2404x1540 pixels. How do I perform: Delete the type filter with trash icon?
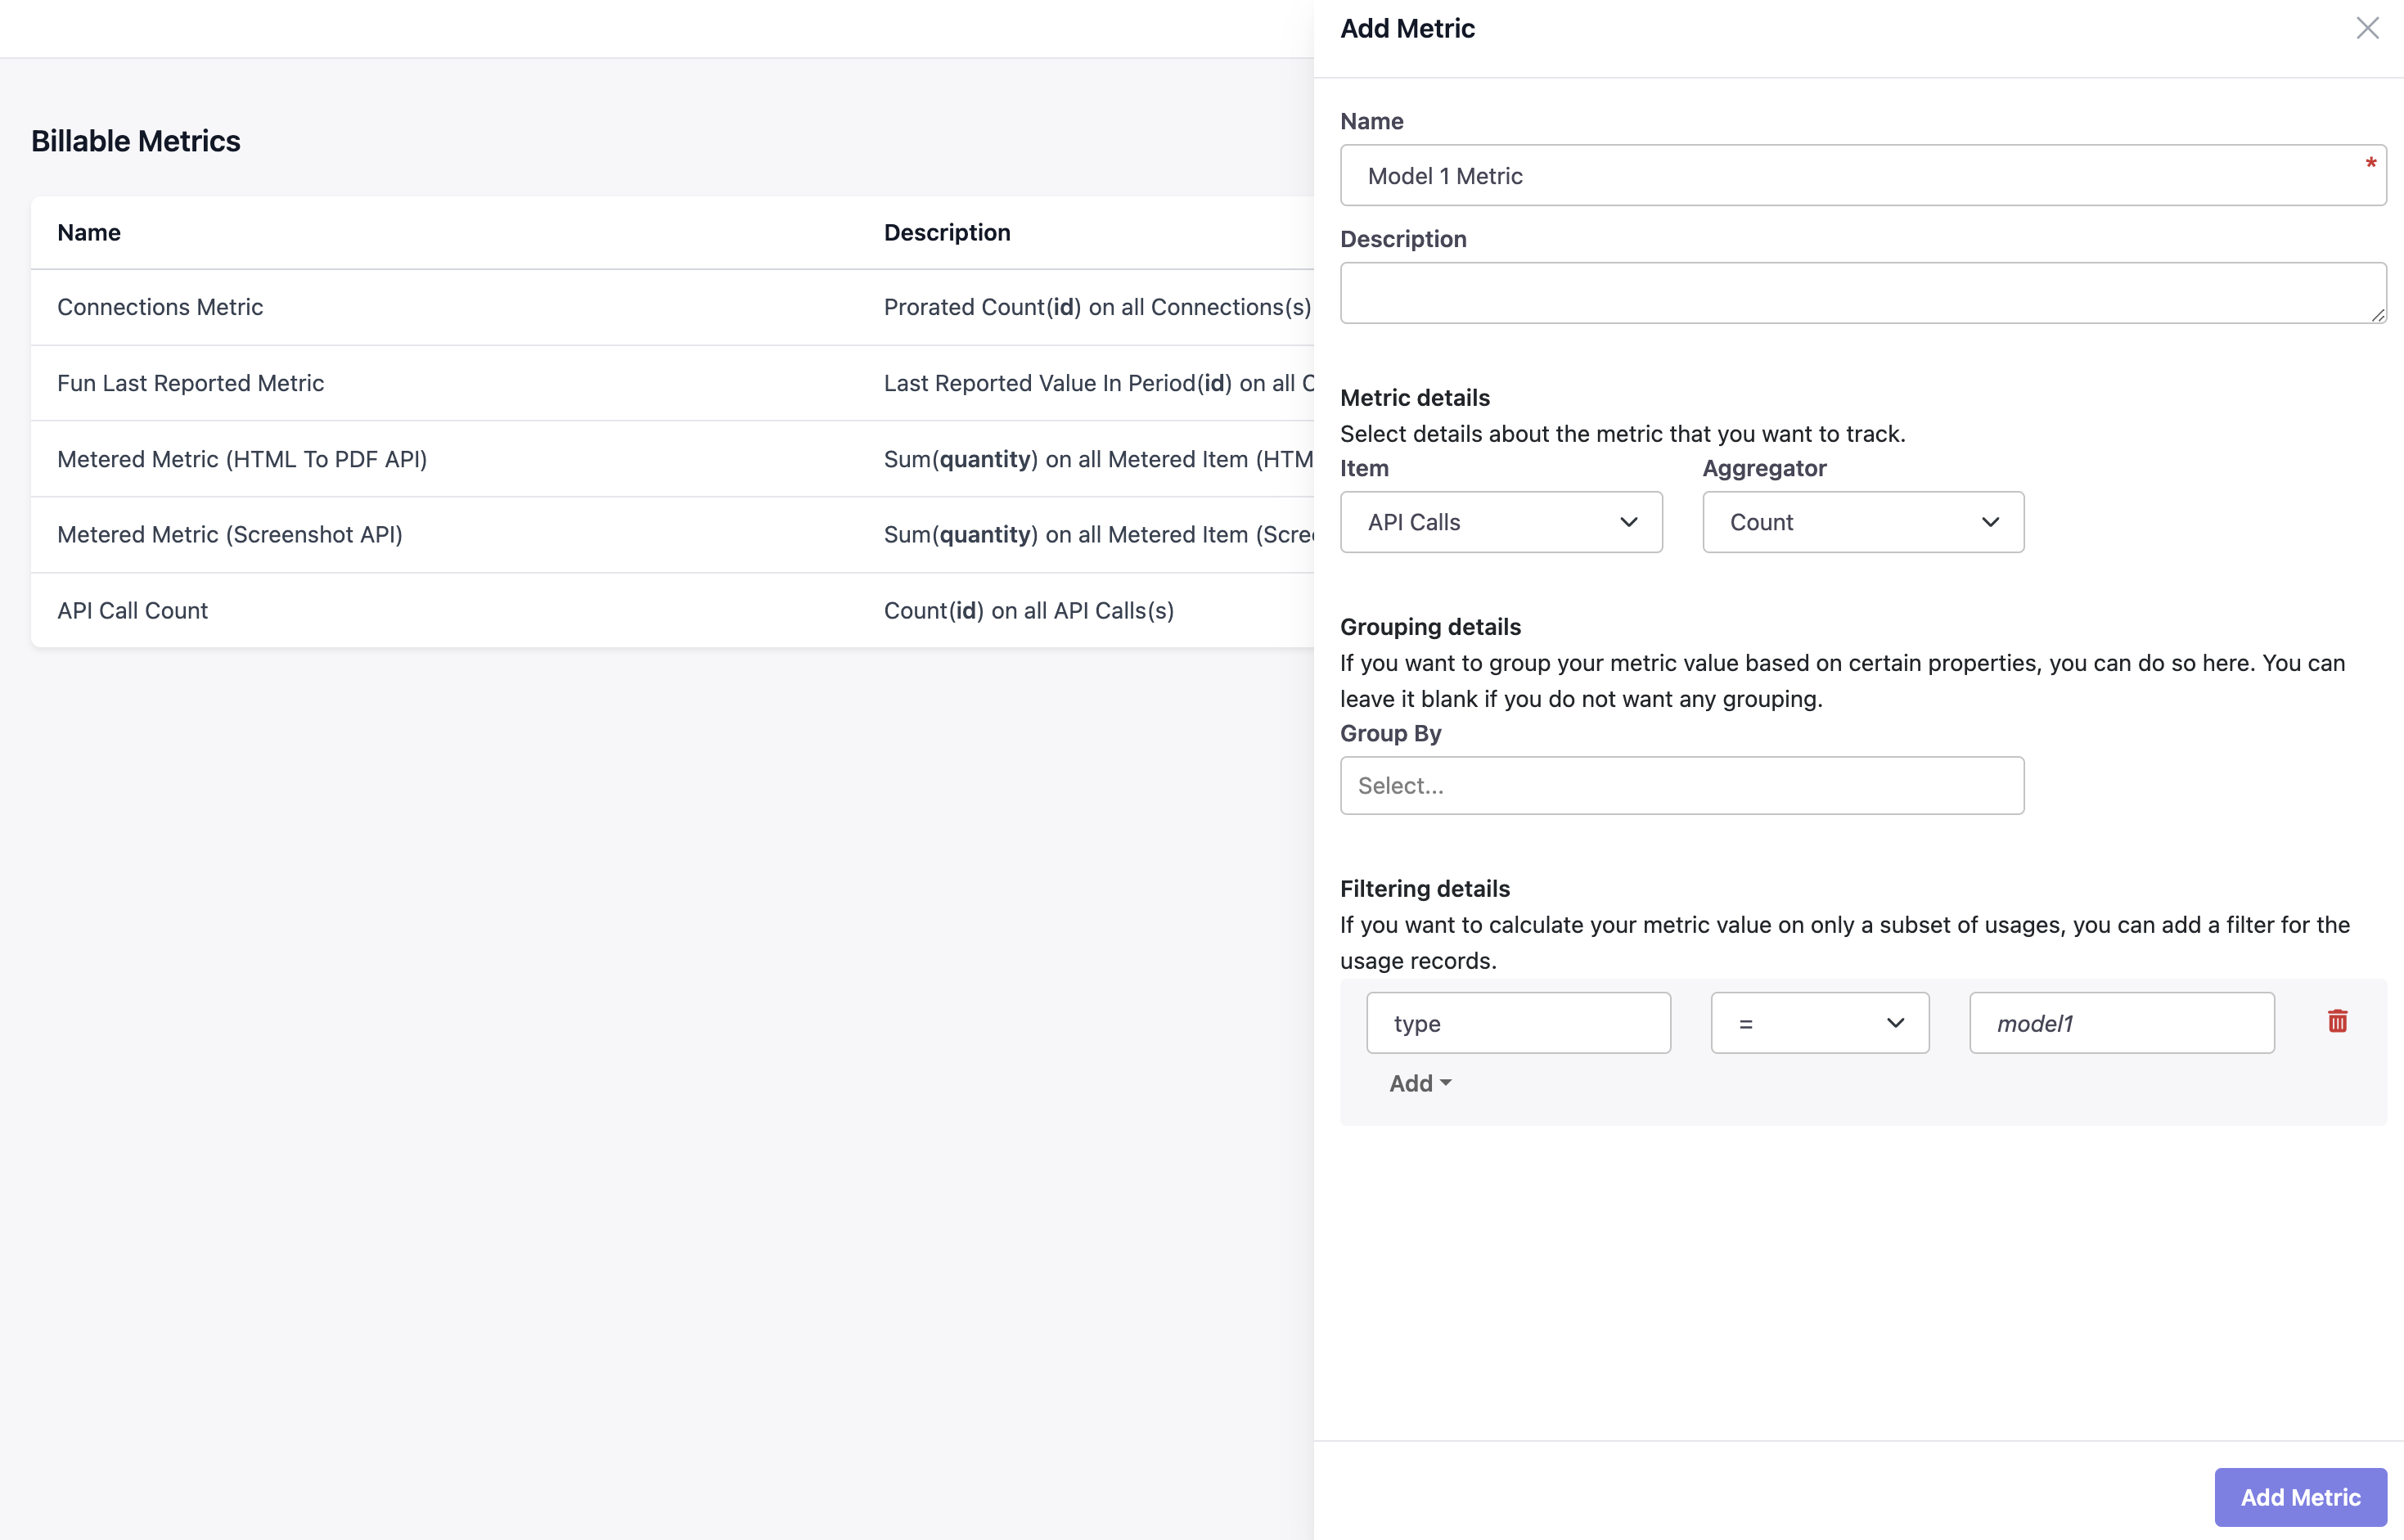[x=2337, y=1021]
